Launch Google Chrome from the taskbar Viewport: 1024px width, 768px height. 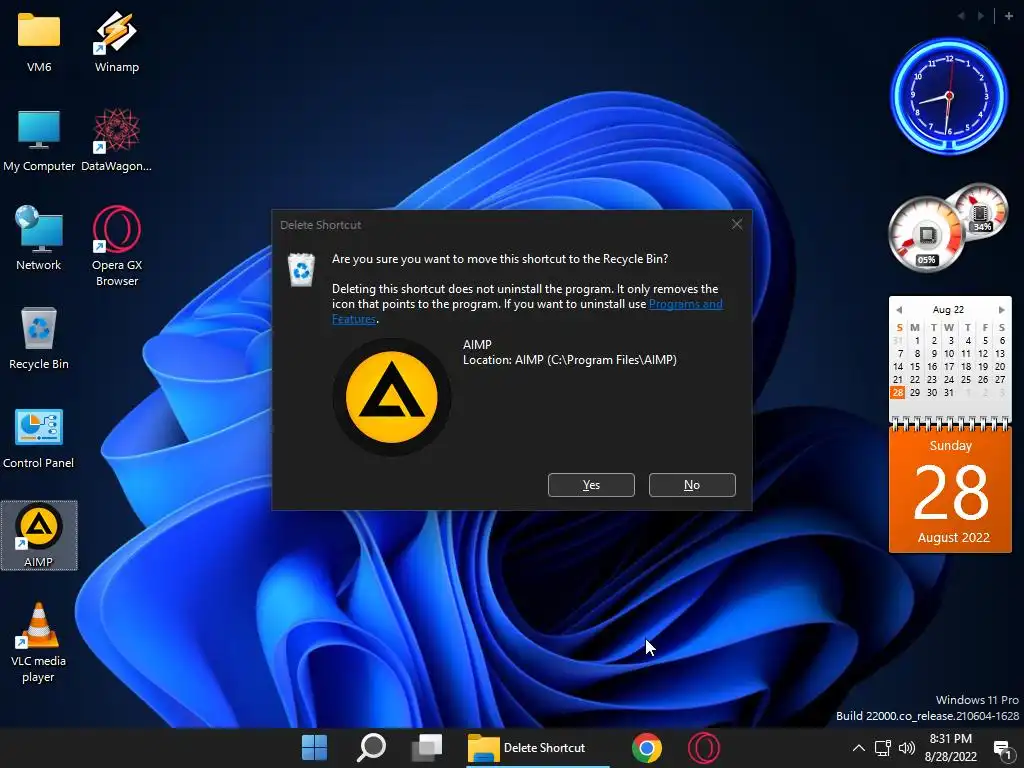(x=647, y=748)
